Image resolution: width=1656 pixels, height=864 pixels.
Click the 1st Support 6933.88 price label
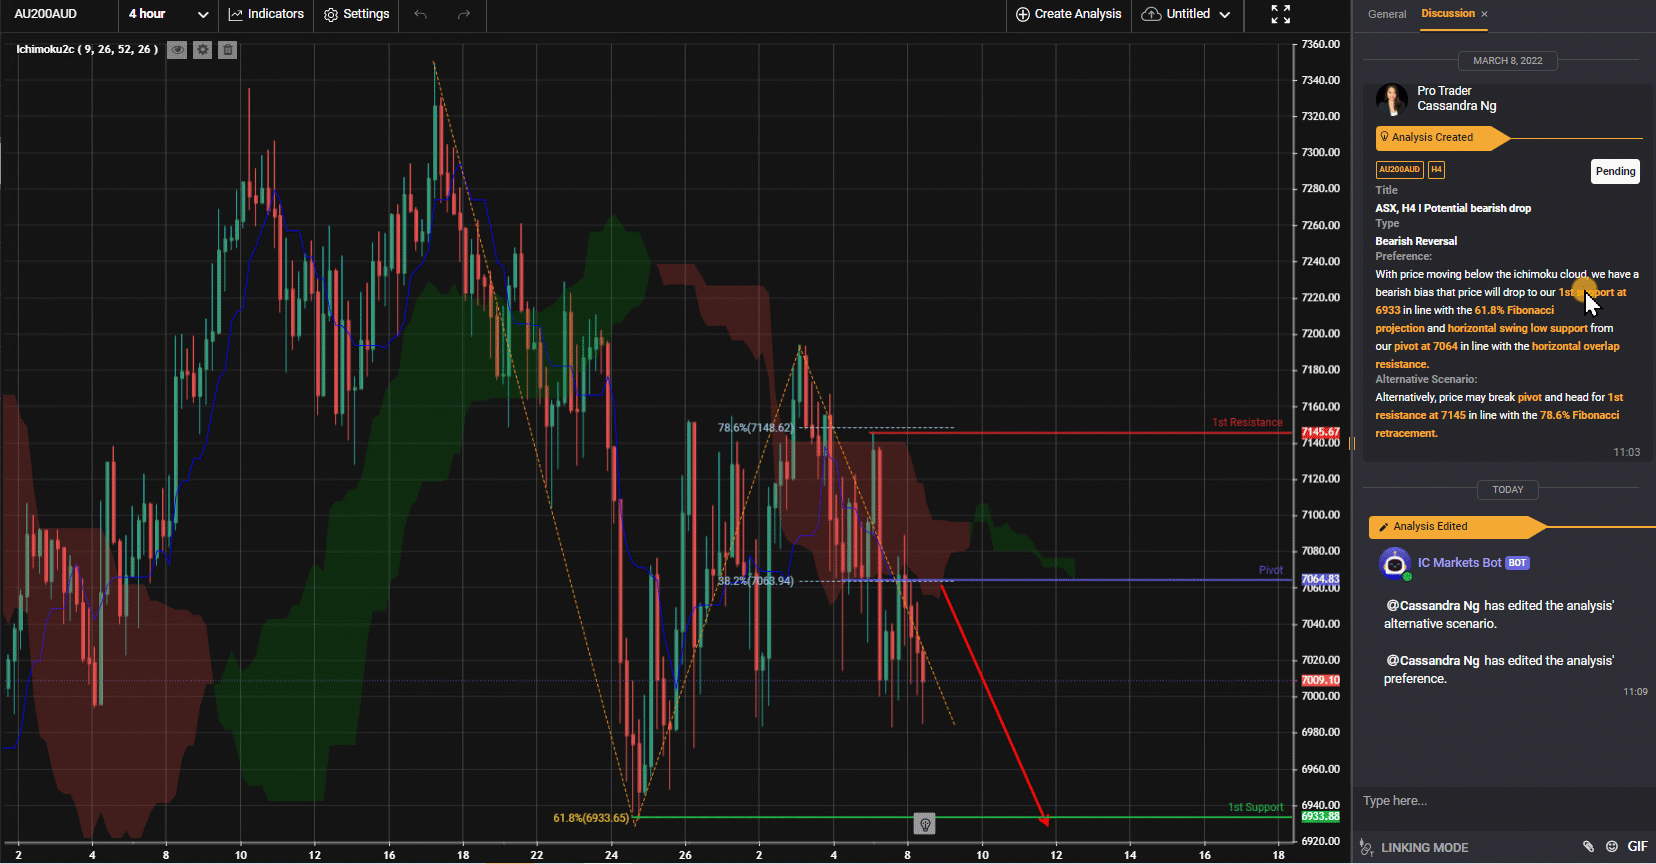coord(1320,817)
